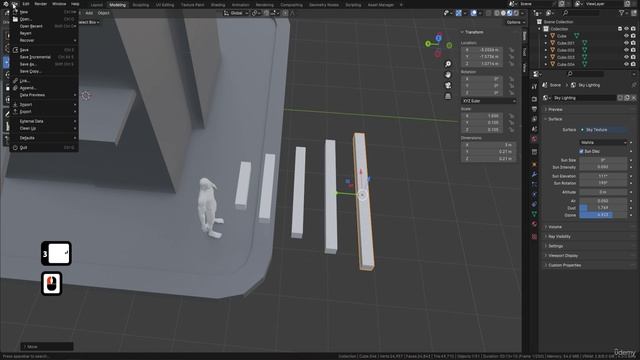Switch to the Modeling workspace tab
Viewport: 640px width, 360px height.
118,5
